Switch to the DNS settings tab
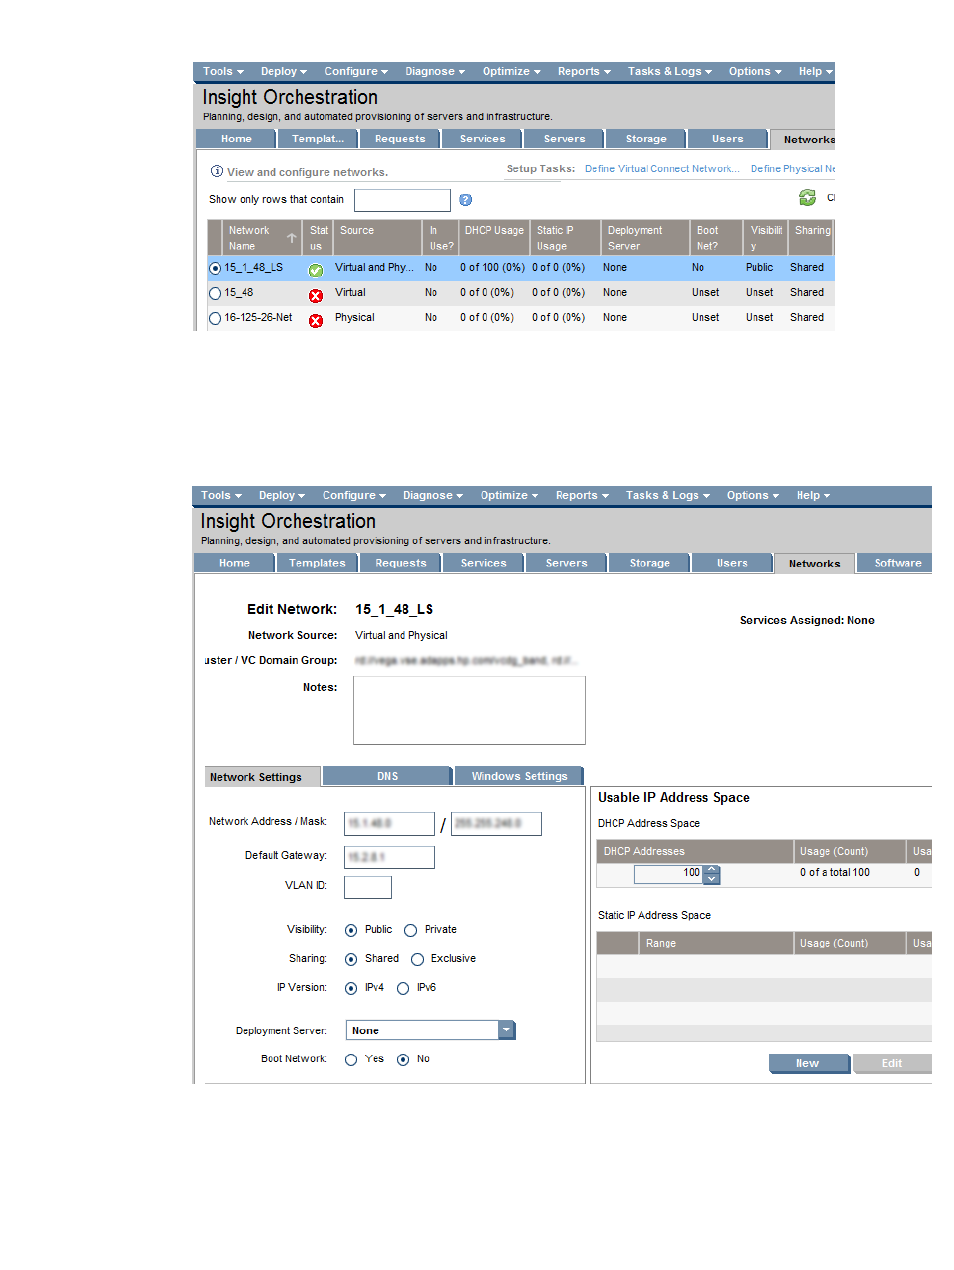Screen dimensions: 954x1270 tap(388, 776)
